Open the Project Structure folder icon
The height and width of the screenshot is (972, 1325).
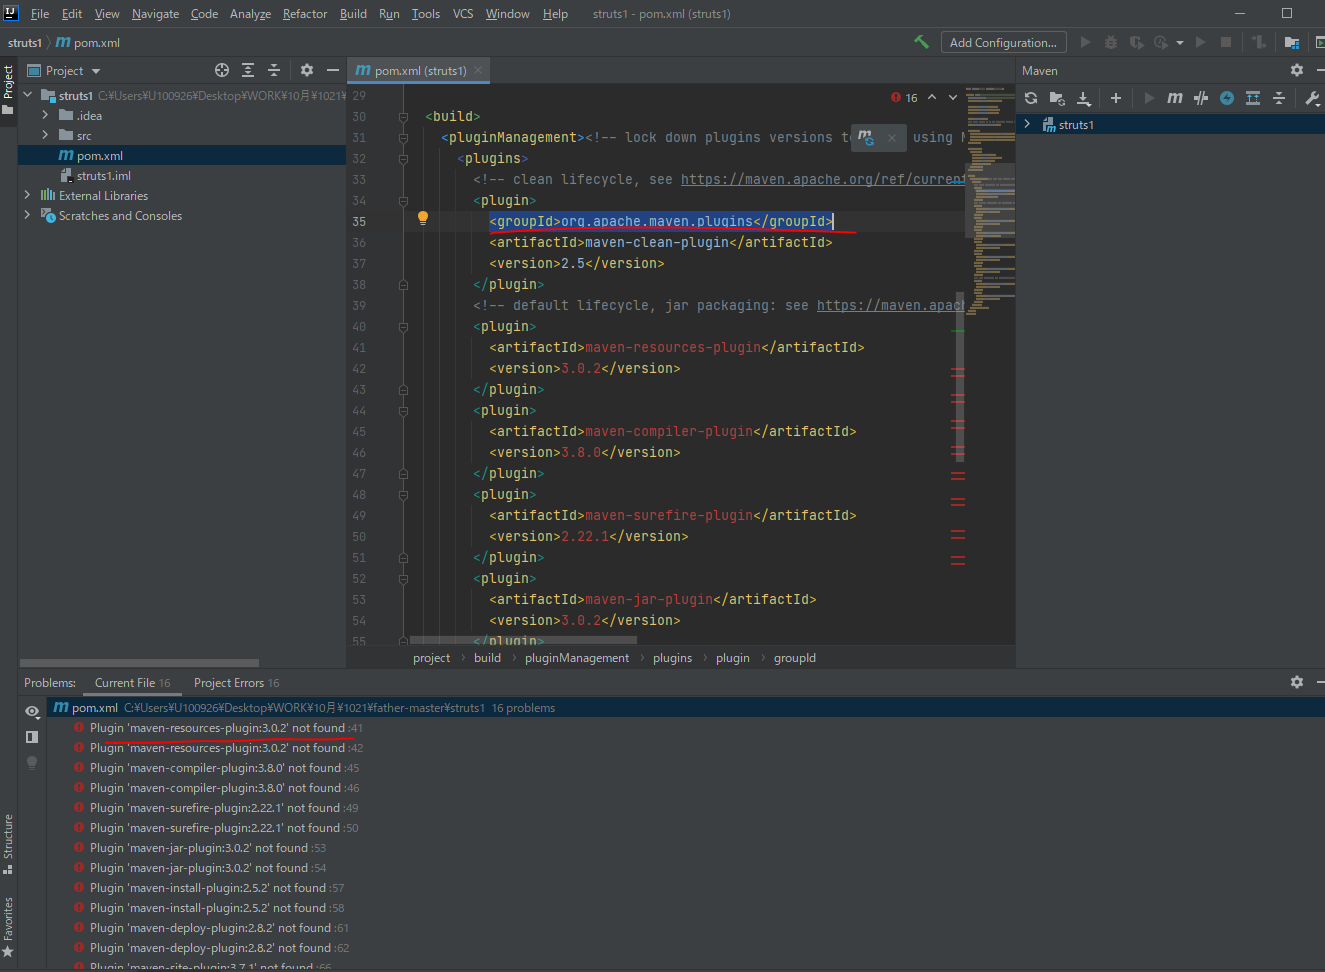[1292, 42]
